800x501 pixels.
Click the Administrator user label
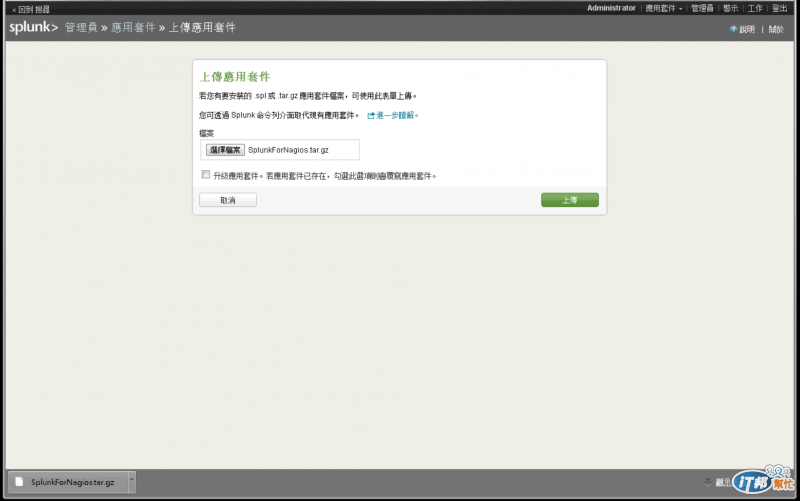click(x=611, y=8)
